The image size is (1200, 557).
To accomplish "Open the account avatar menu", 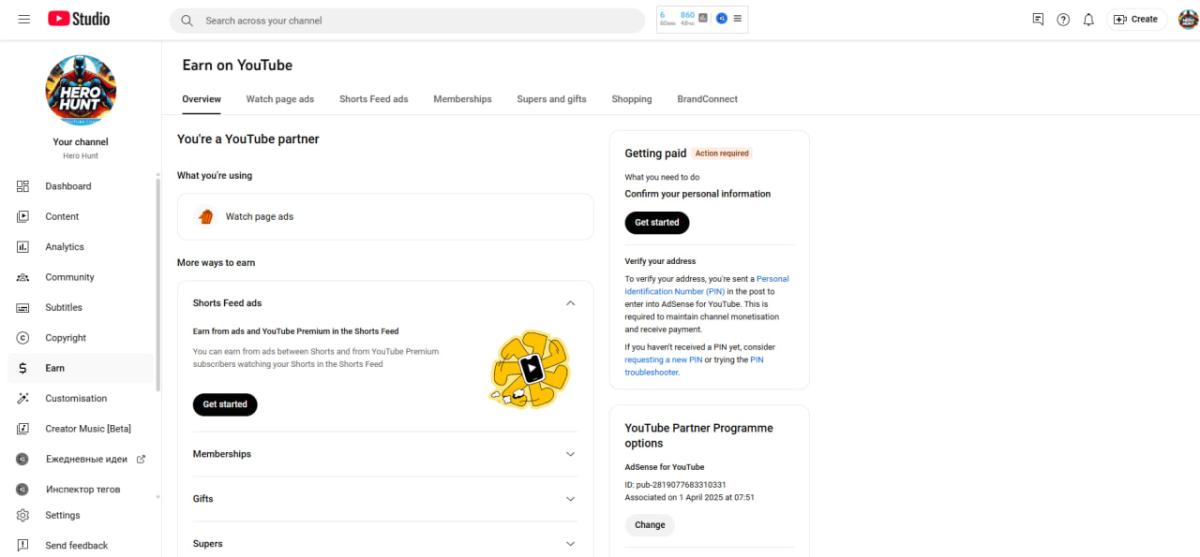I will (1187, 19).
